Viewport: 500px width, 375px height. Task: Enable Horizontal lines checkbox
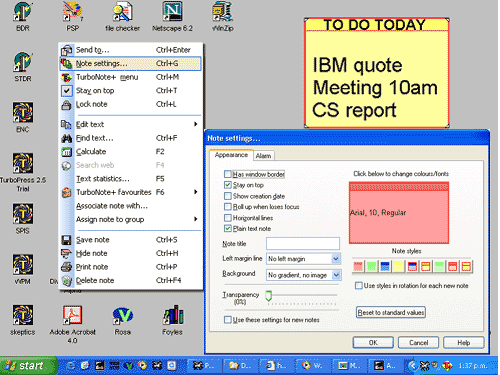[228, 218]
